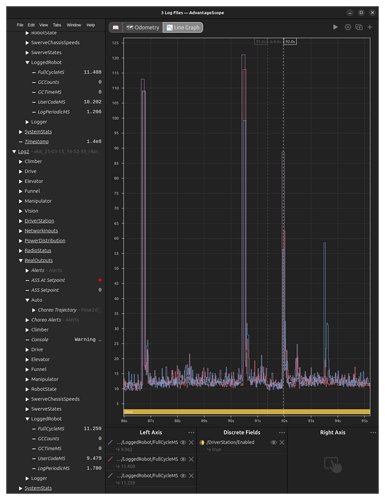
Task: Remove the blue FullCycleMS field showing 9.962
Action: (x=191, y=442)
